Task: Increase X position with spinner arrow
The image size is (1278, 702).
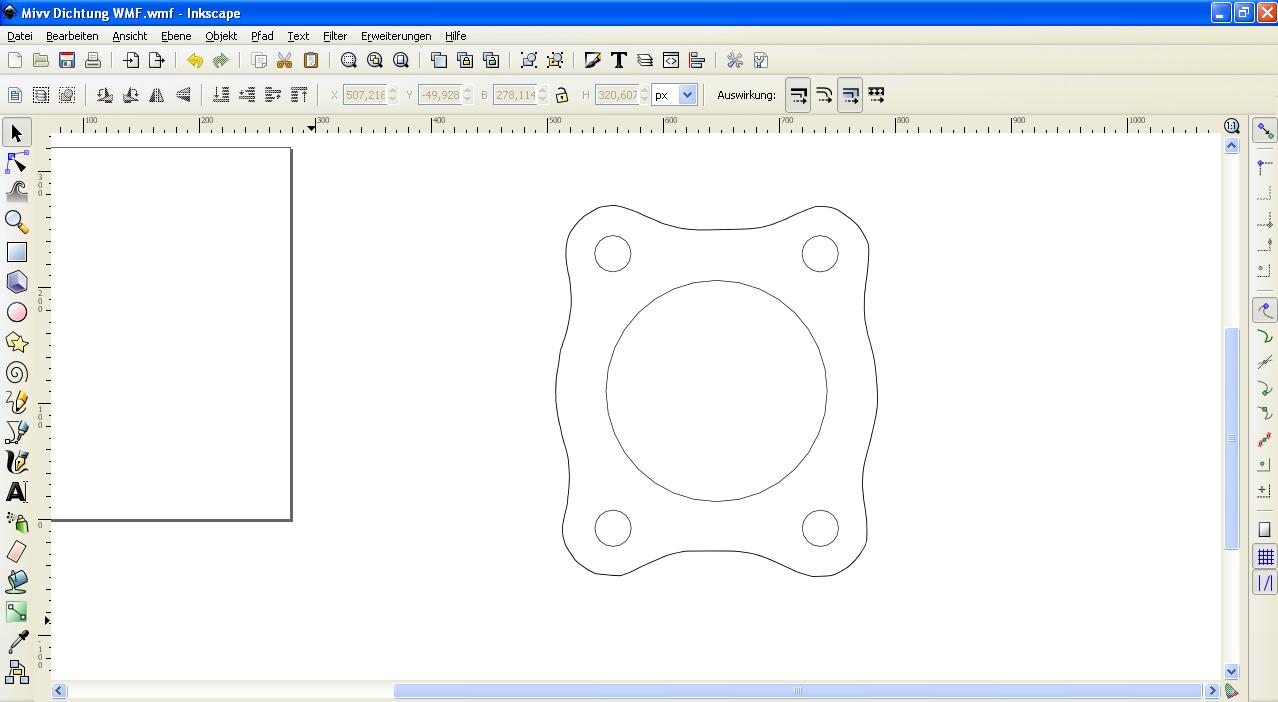Action: tap(393, 90)
